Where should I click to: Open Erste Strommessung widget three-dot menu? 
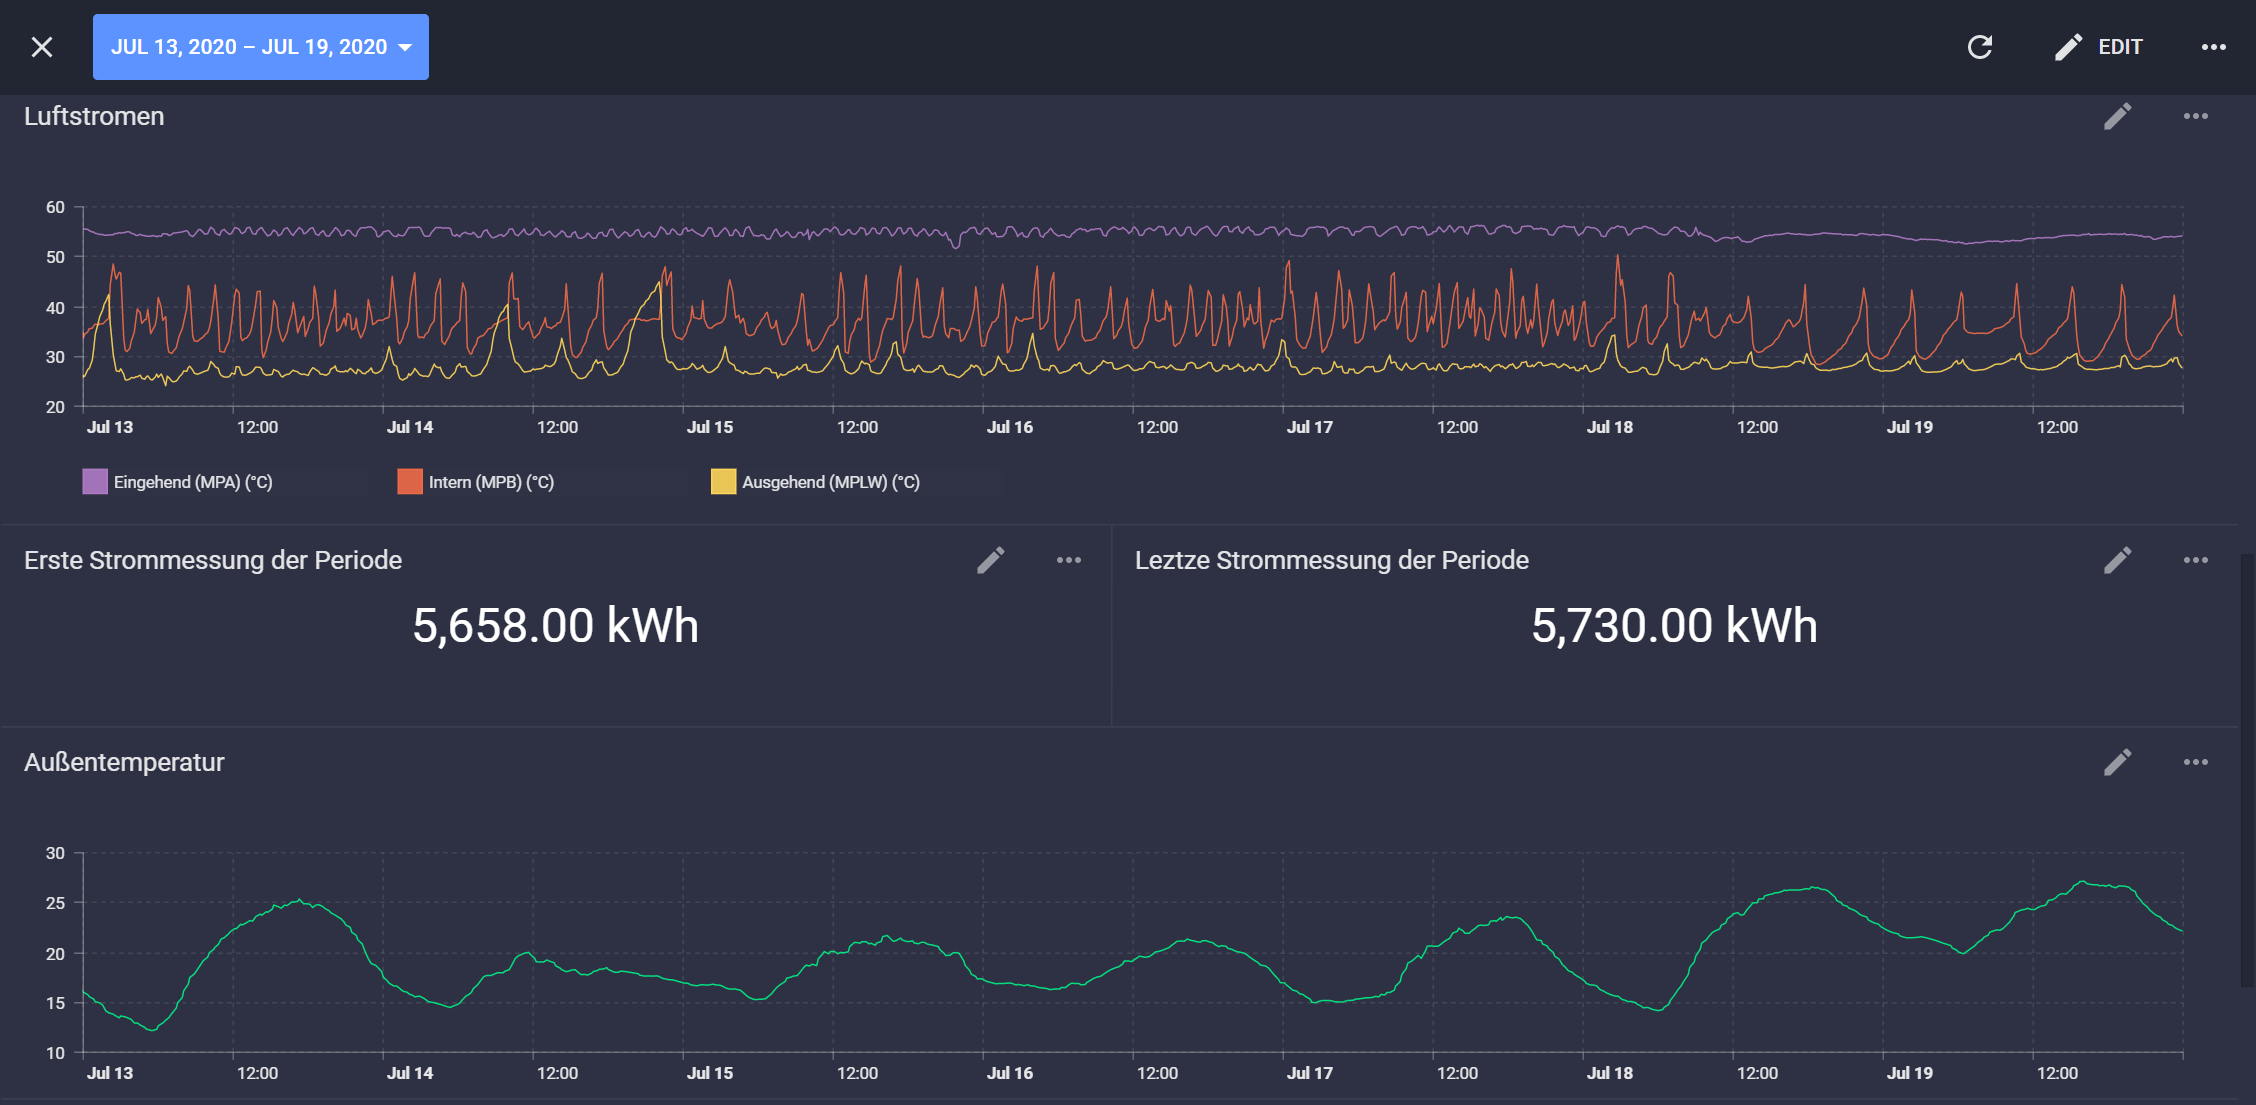coord(1068,560)
